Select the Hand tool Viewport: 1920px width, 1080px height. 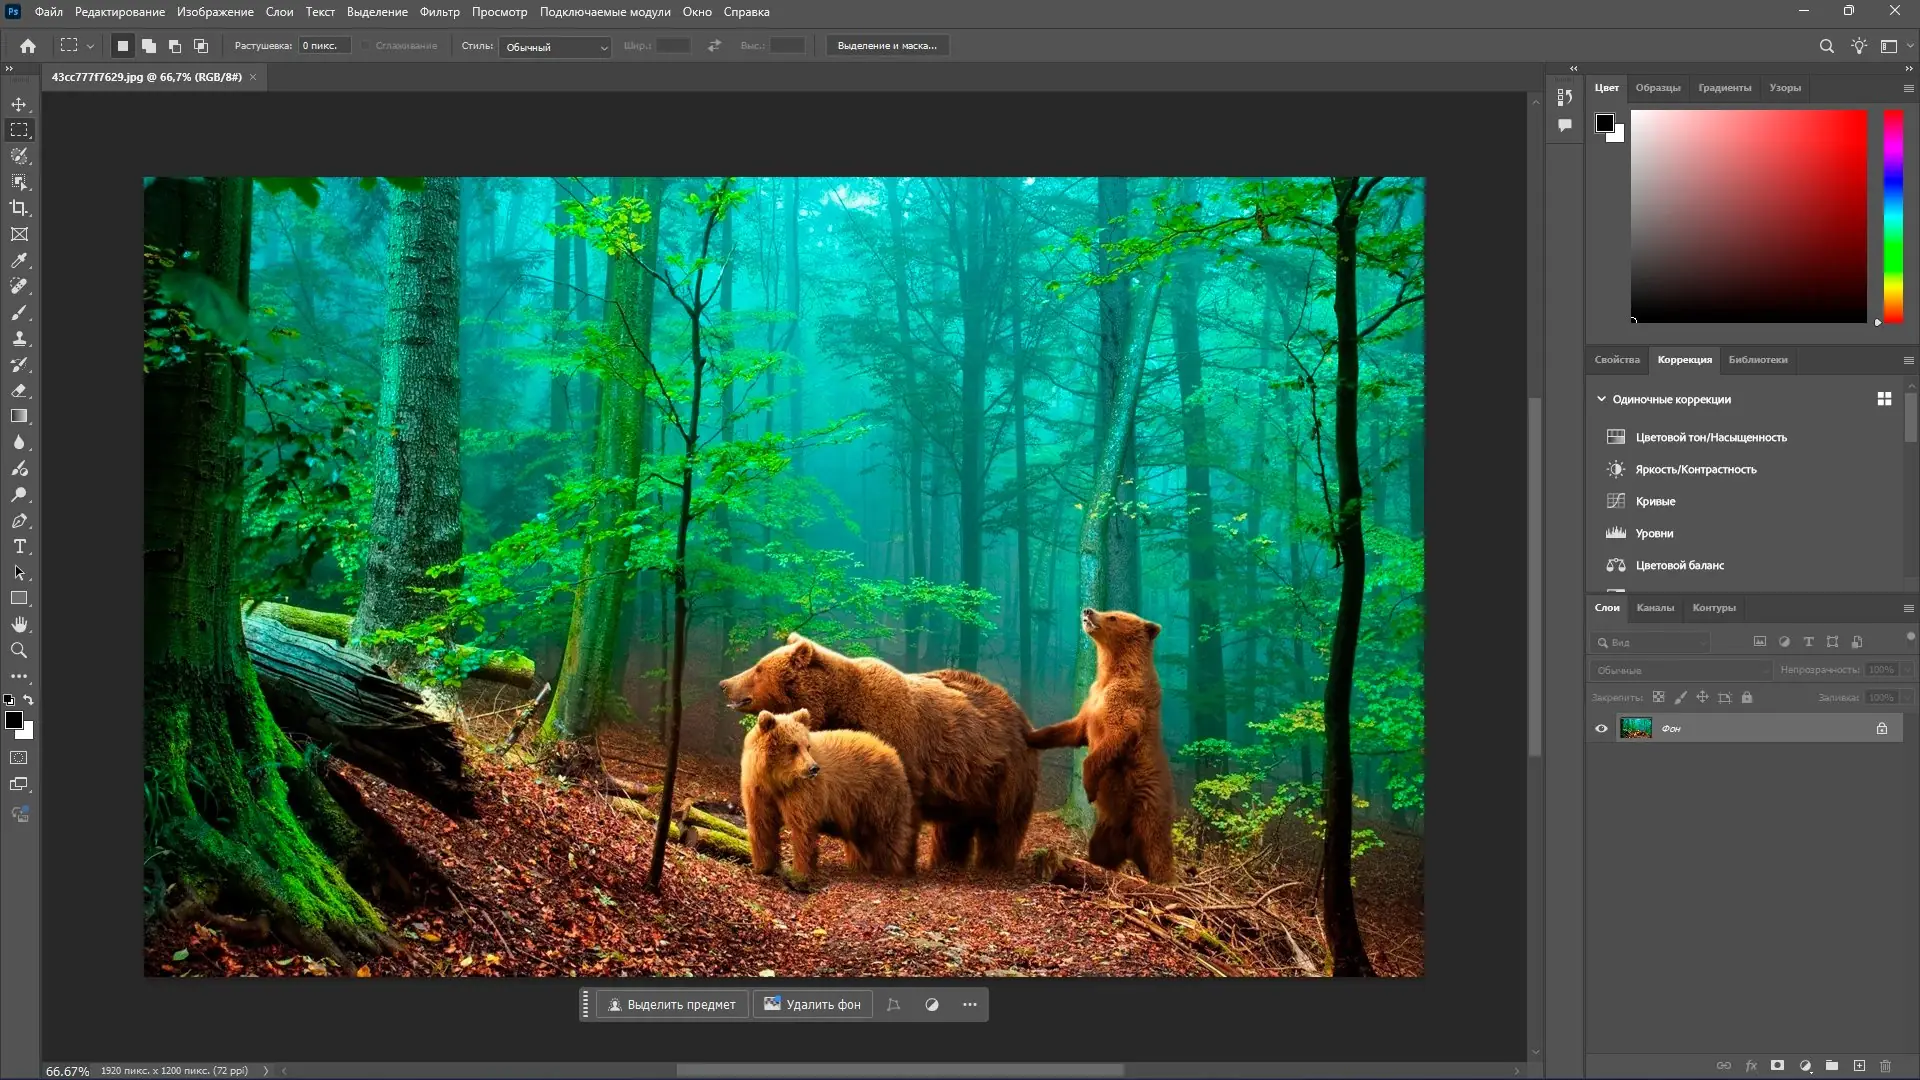(x=19, y=624)
